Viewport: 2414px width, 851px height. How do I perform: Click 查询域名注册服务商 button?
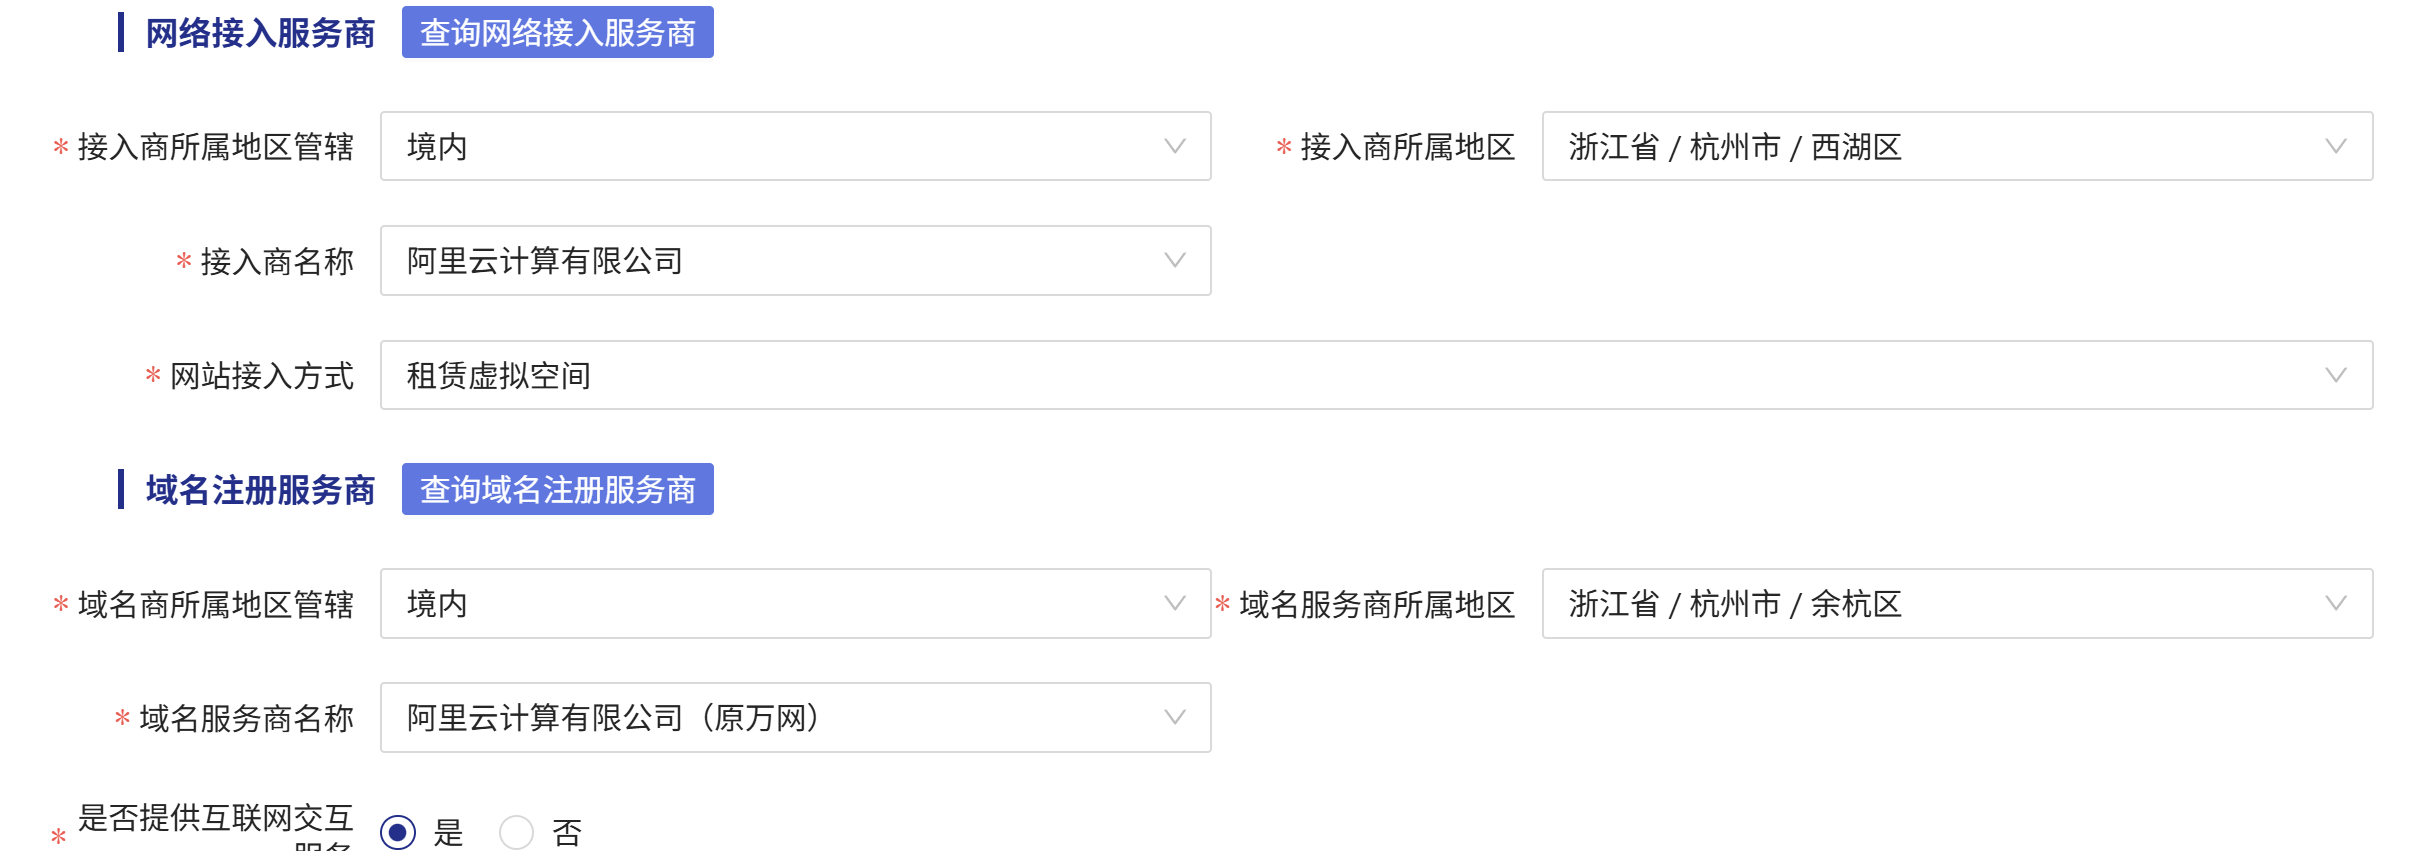pos(557,490)
